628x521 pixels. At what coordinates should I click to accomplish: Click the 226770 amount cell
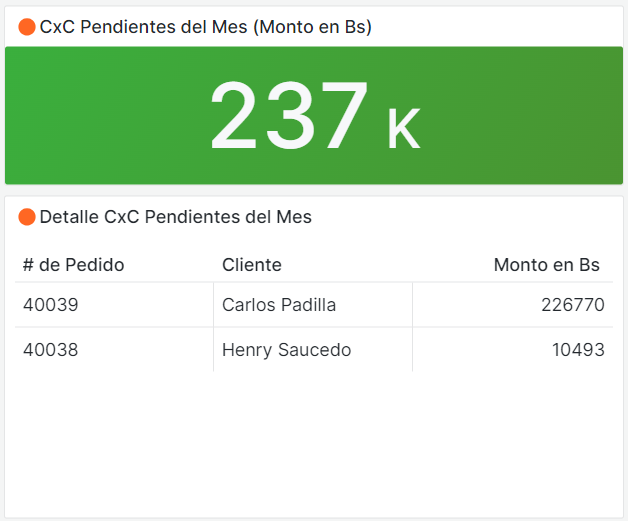coord(572,305)
